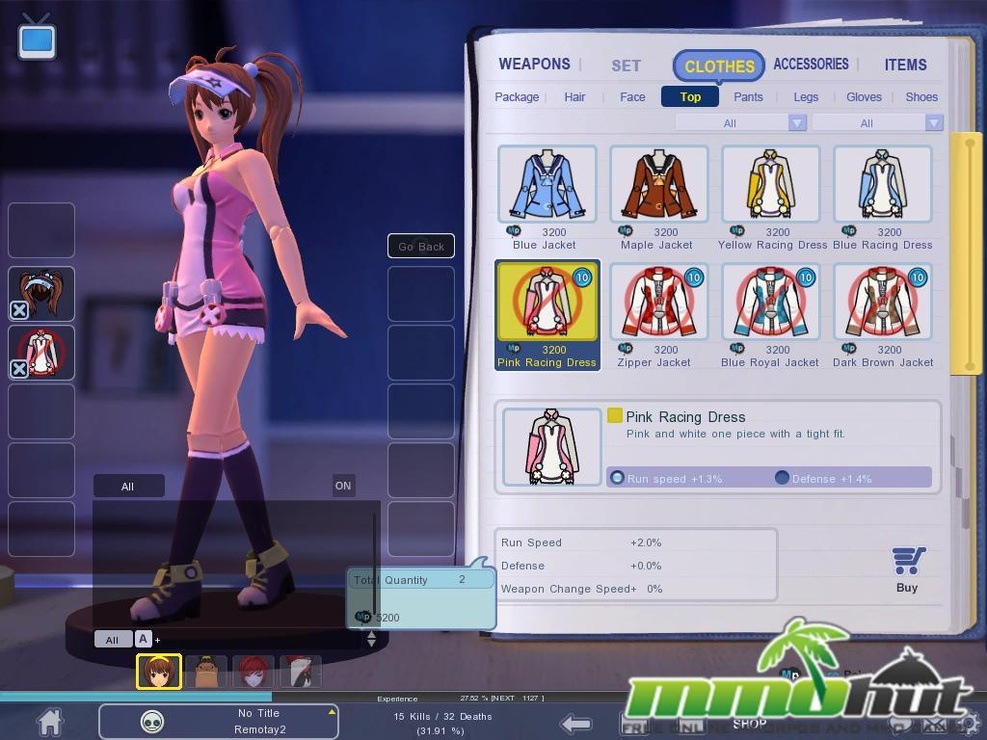The image size is (987, 740).
Task: Expand the first All filter dropdown
Action: [x=741, y=123]
